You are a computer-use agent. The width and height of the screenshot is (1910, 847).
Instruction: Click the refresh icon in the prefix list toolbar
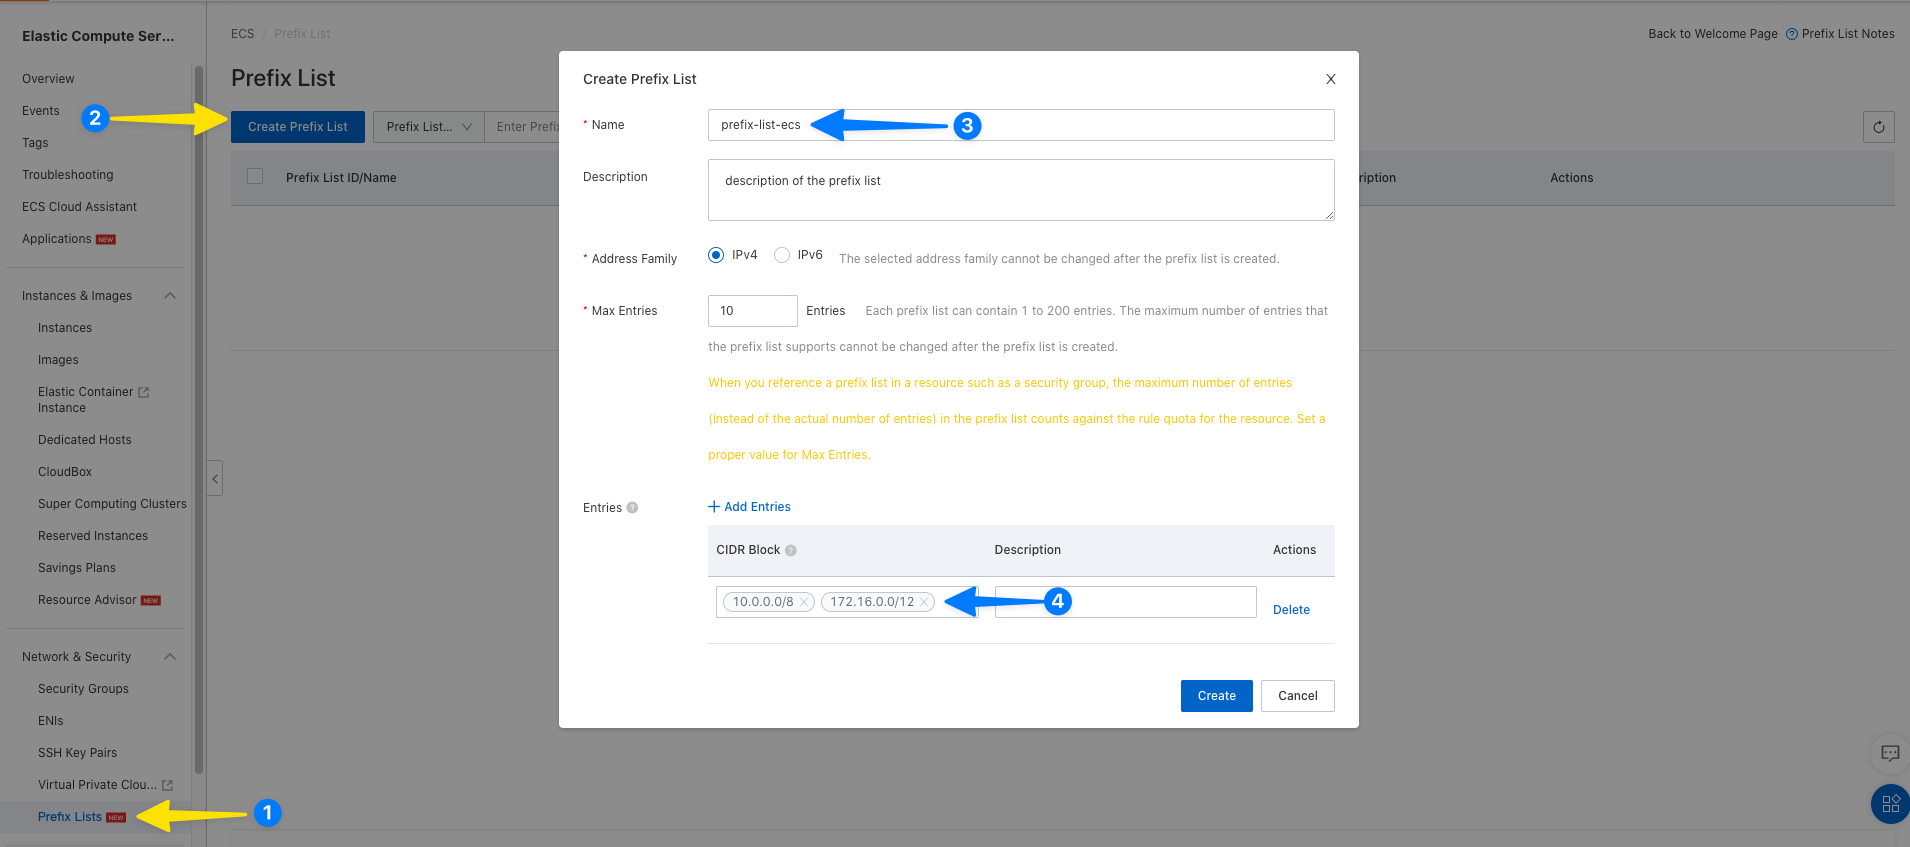click(1878, 127)
